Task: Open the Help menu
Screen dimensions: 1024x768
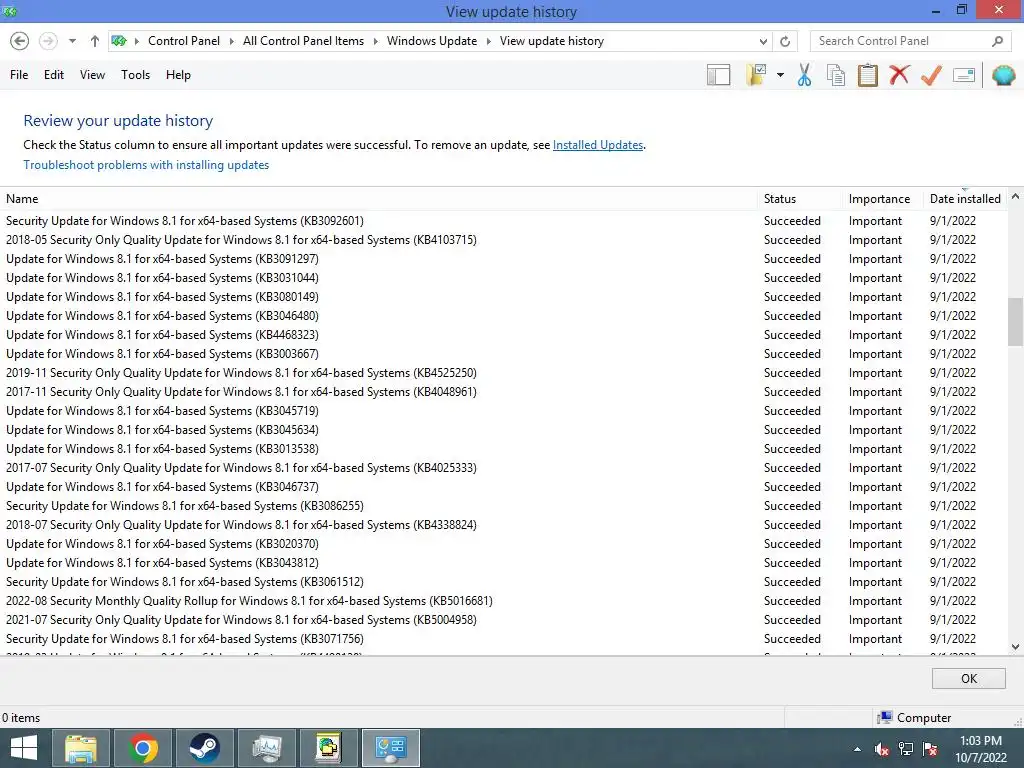Action: pyautogui.click(x=178, y=75)
